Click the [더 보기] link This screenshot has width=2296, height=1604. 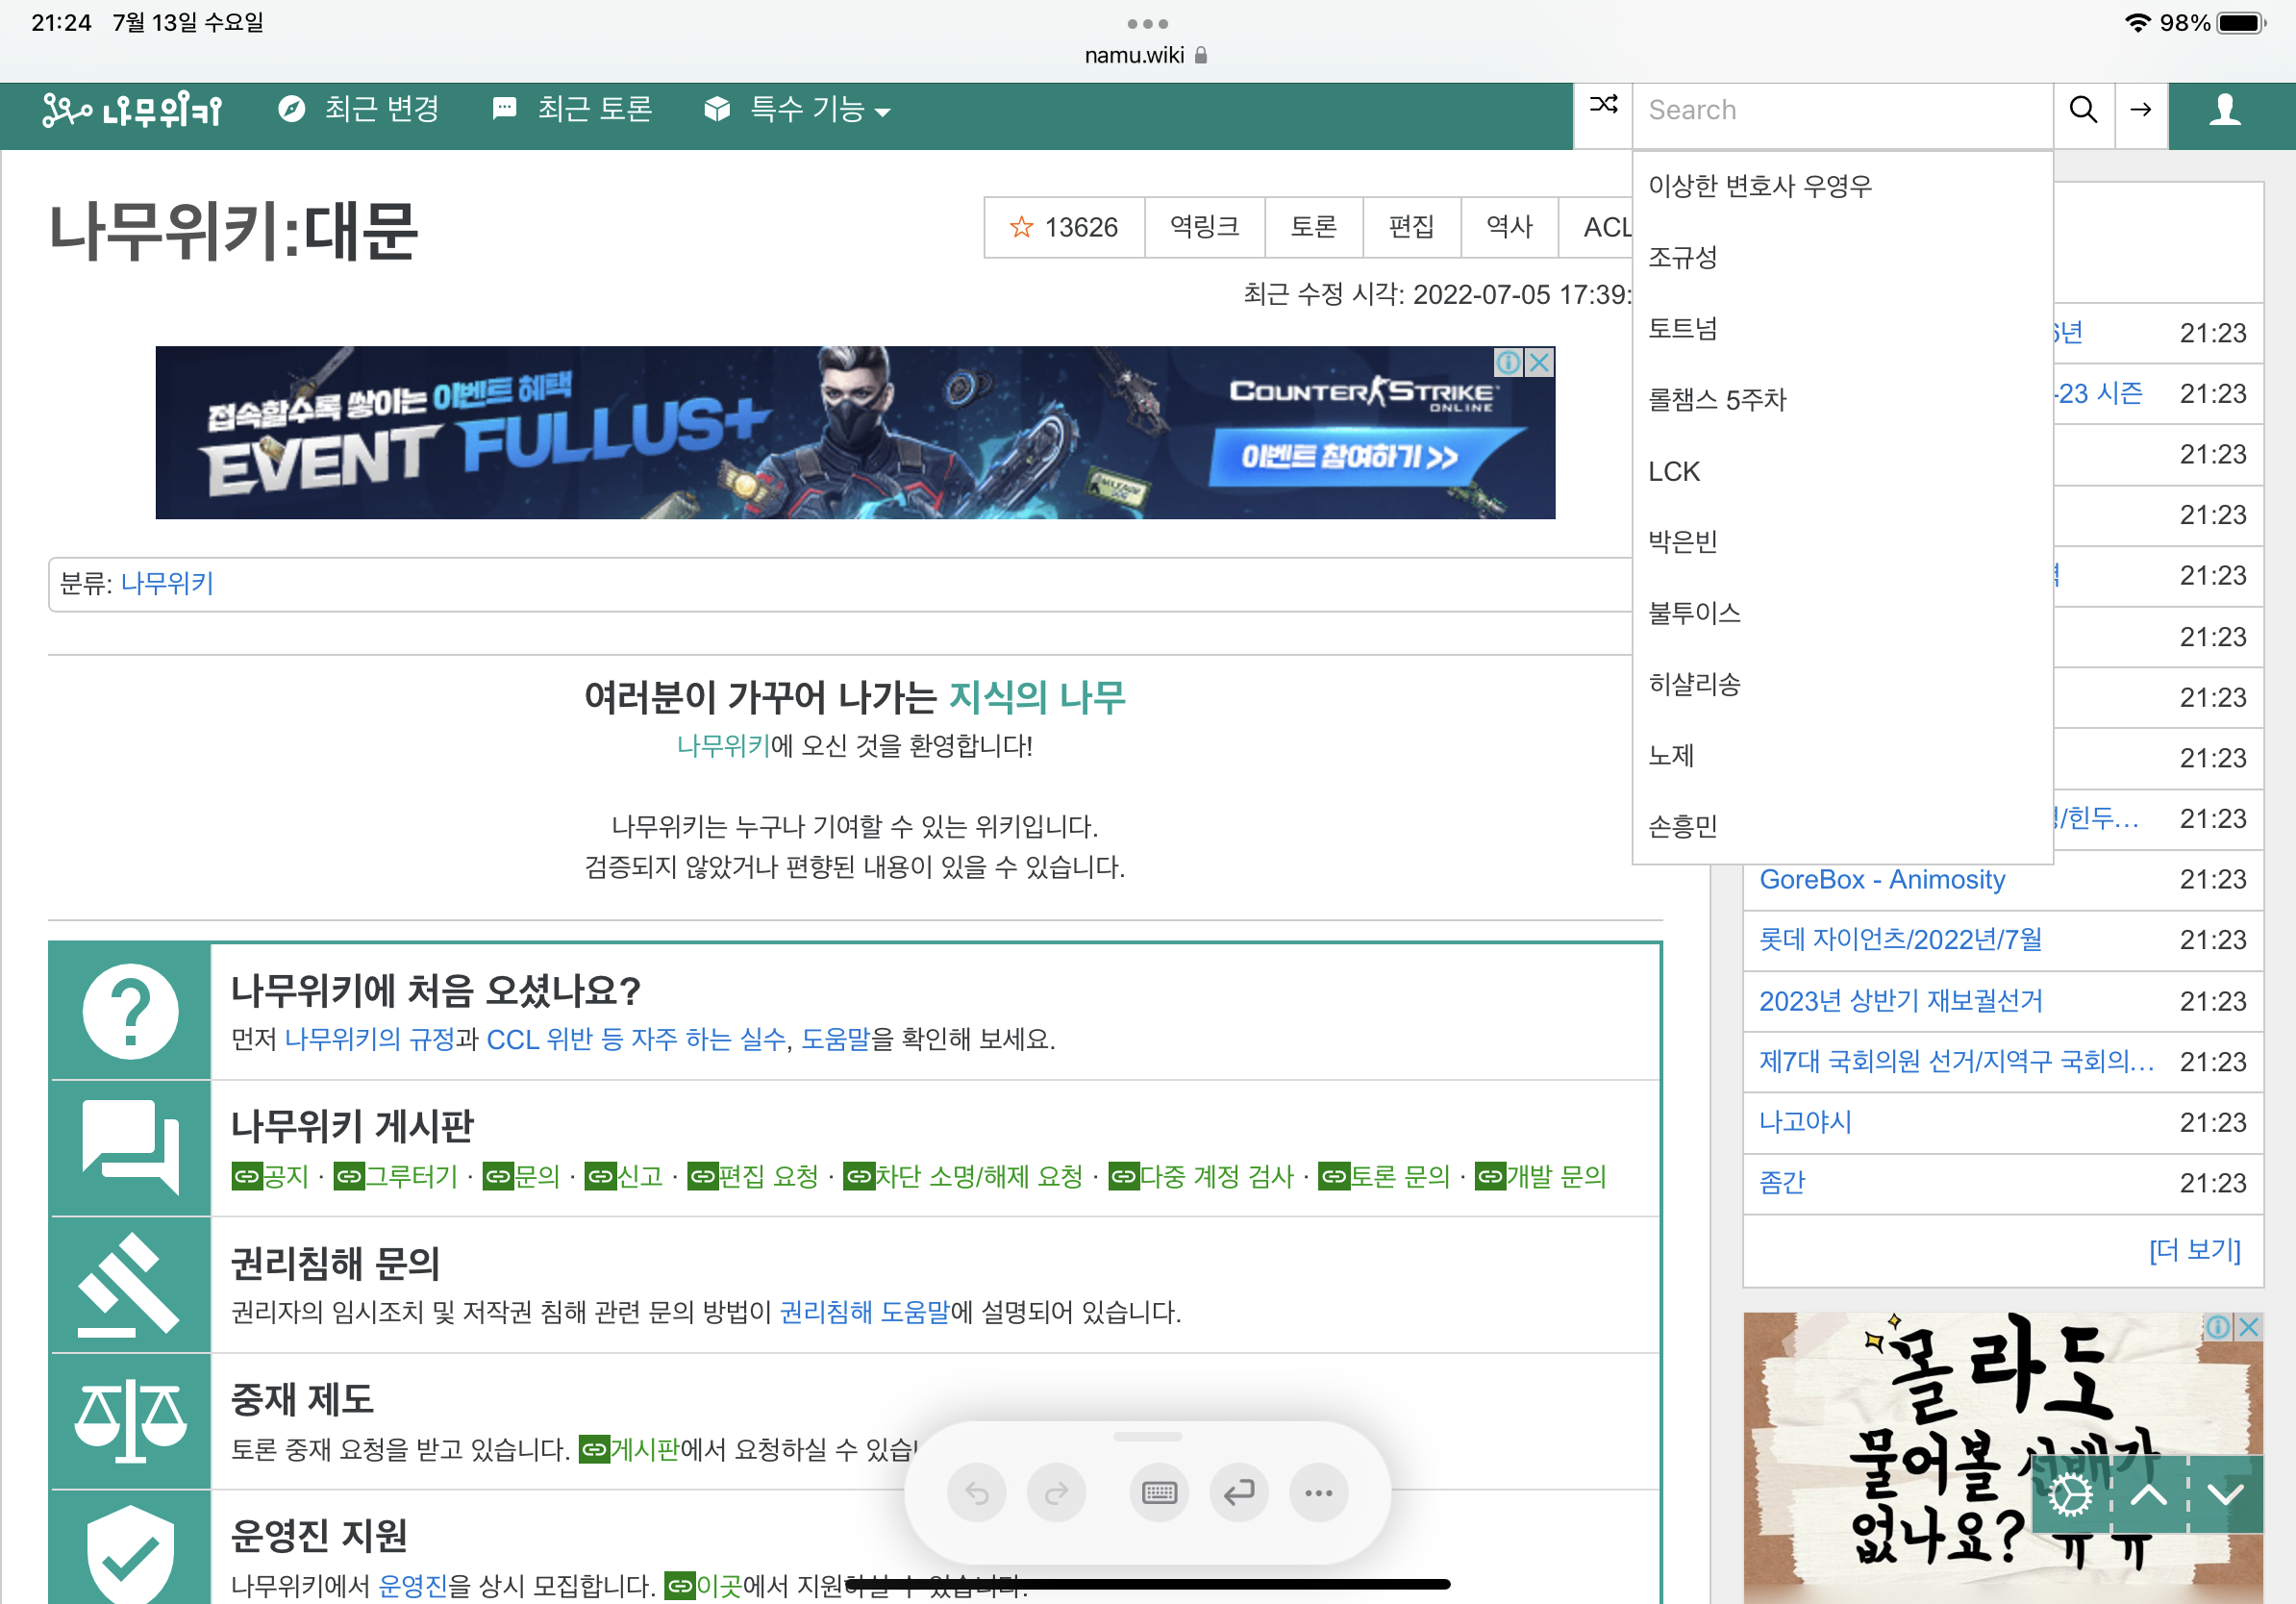coord(2194,1249)
